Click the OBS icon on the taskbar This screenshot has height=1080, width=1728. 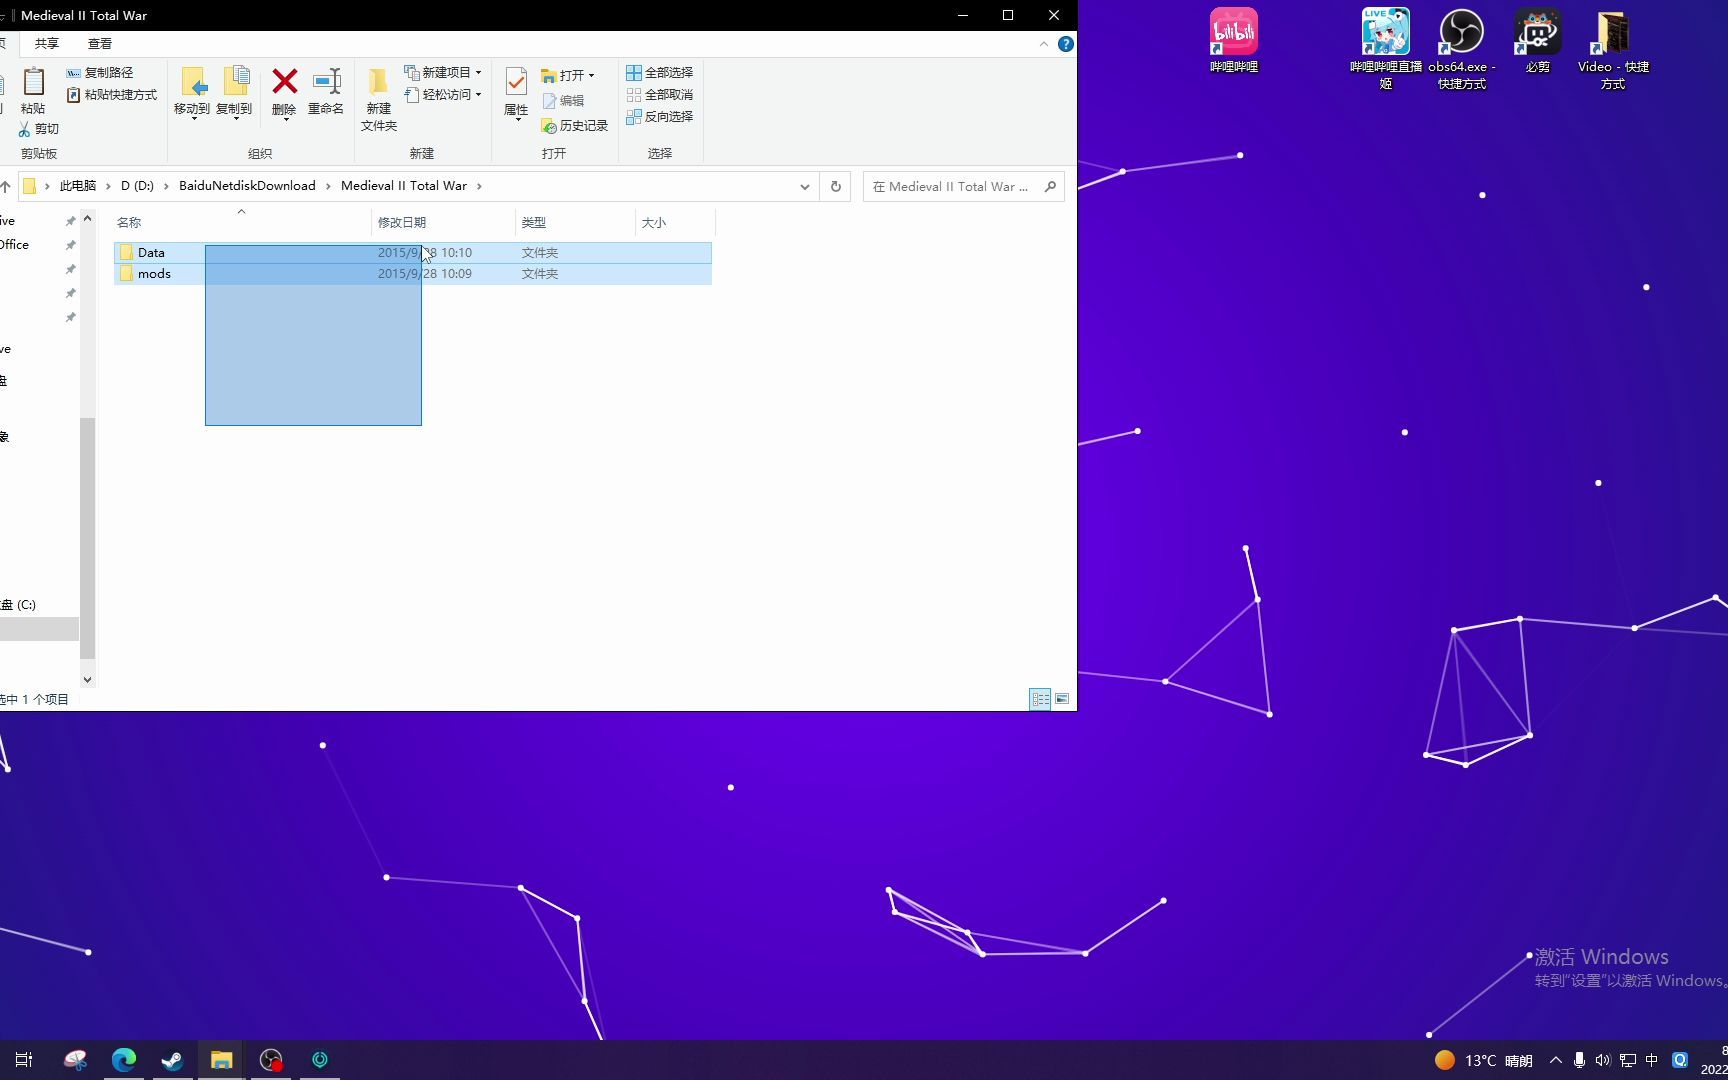click(x=271, y=1060)
